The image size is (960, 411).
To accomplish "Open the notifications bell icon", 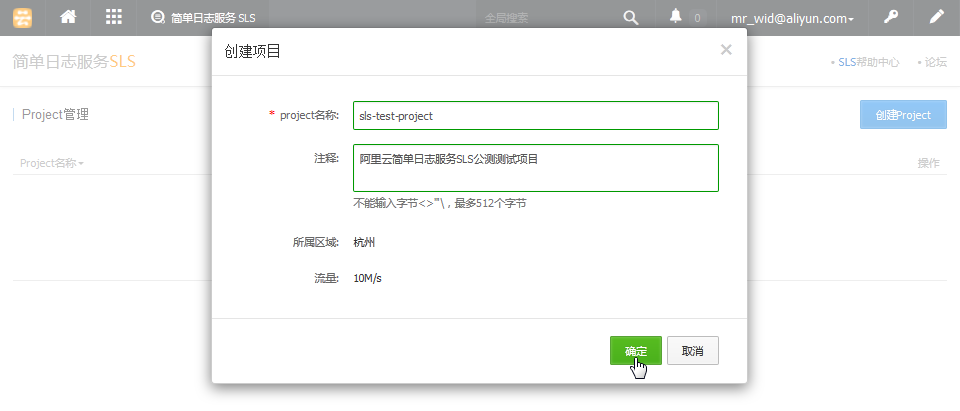I will coord(675,17).
